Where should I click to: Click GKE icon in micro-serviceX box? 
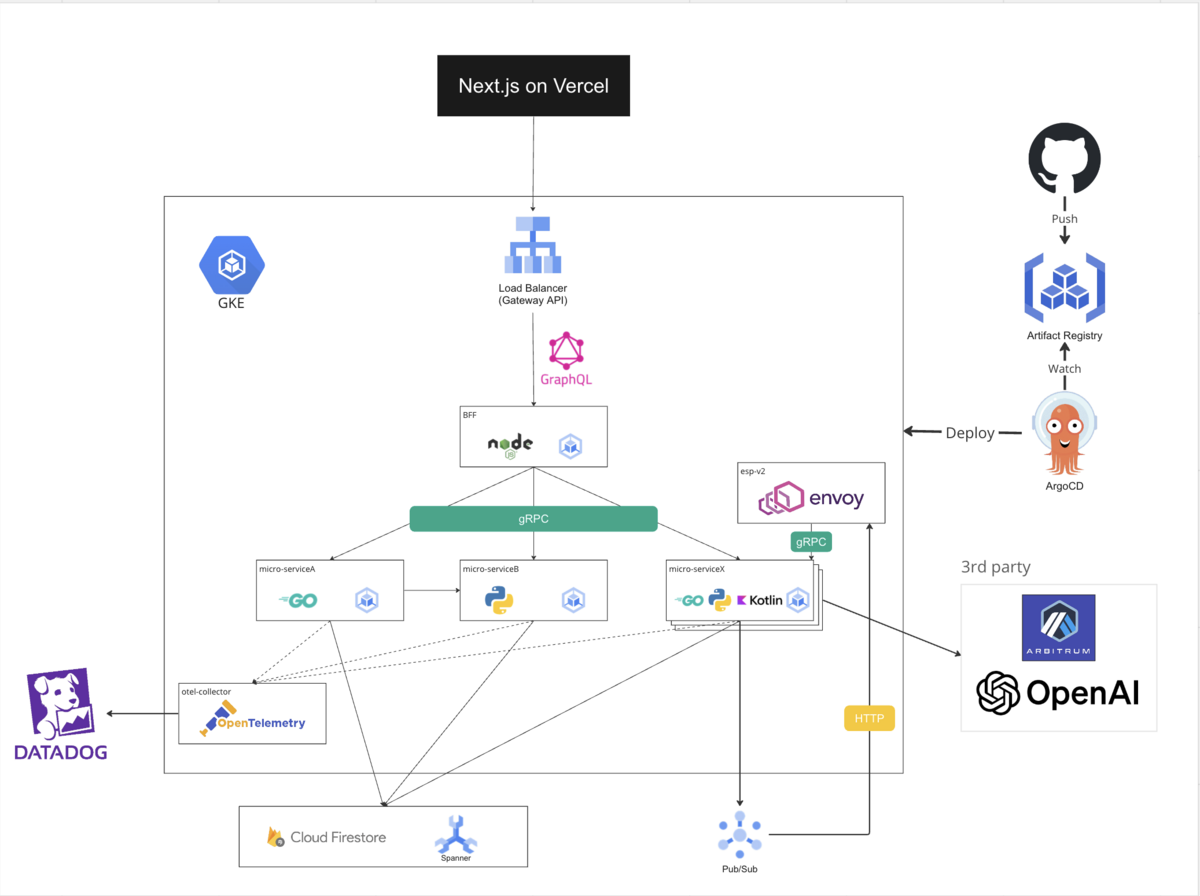point(797,600)
